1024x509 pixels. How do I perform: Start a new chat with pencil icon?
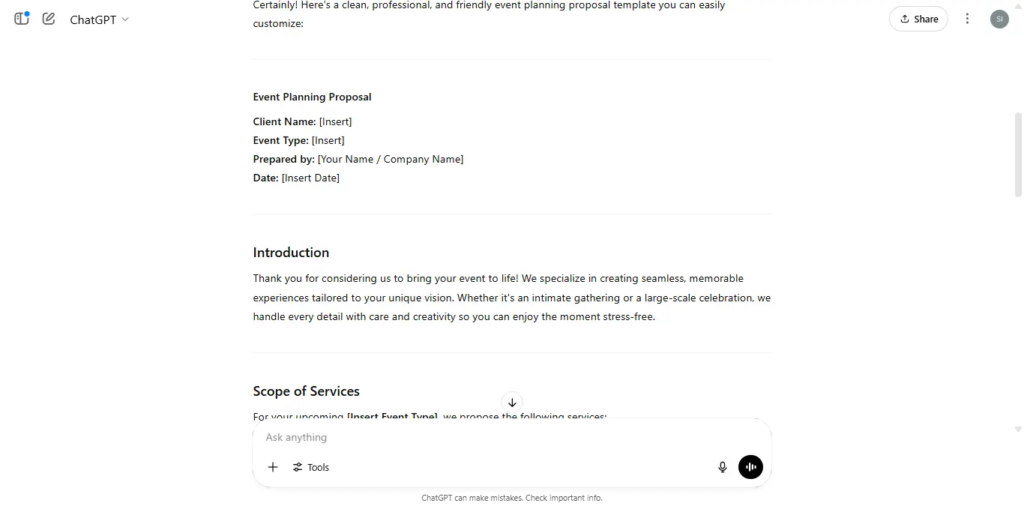pyautogui.click(x=48, y=18)
